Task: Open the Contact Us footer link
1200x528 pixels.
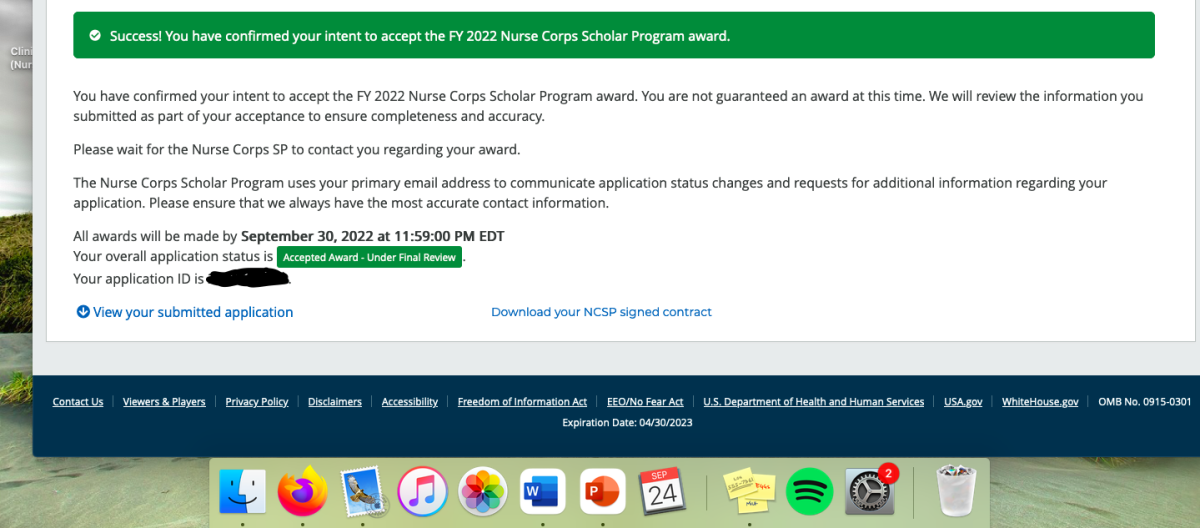Action: coord(78,402)
